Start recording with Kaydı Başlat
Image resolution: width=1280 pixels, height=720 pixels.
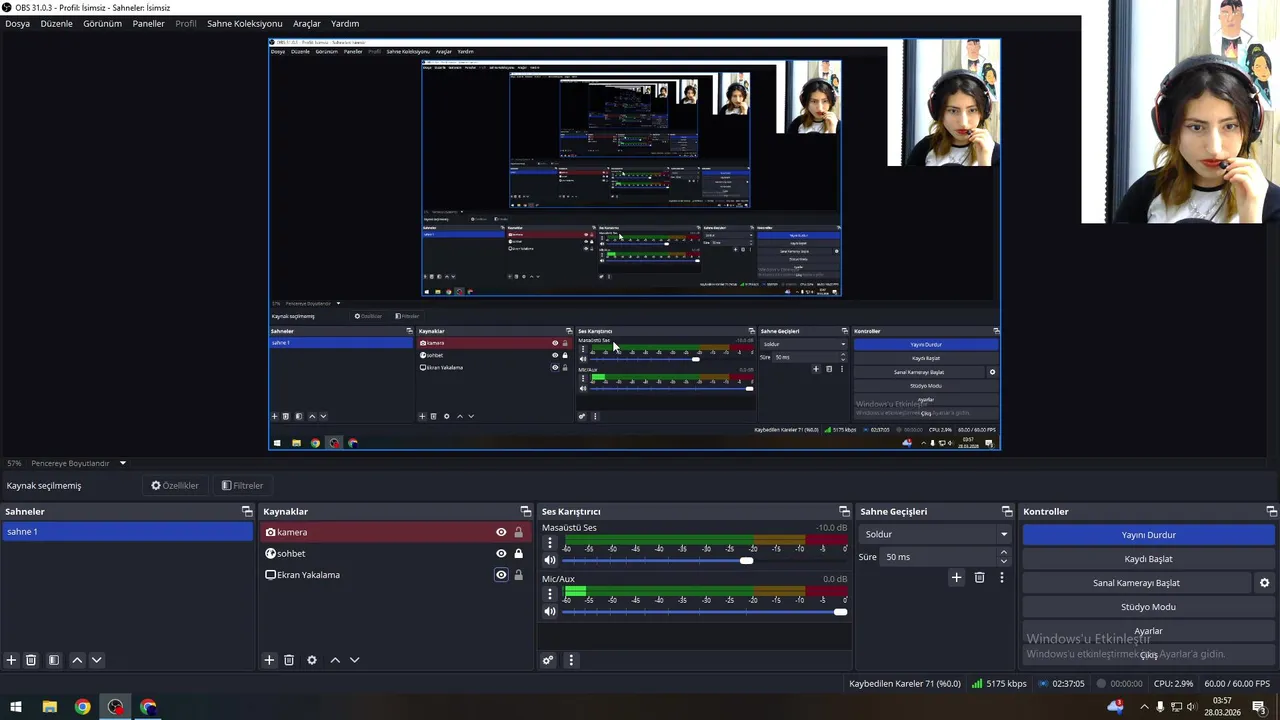[1148, 559]
